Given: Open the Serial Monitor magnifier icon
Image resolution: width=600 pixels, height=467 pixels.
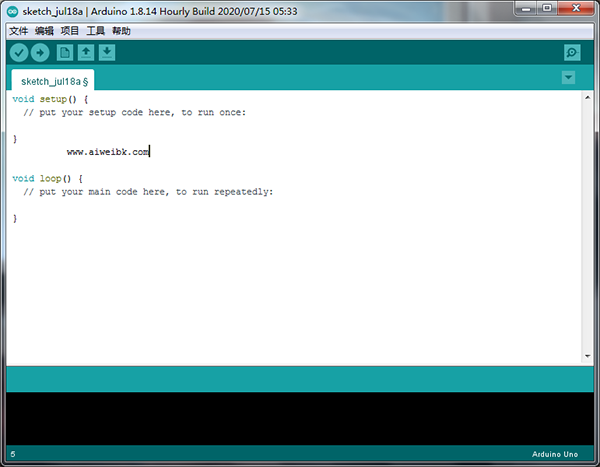Looking at the screenshot, I should tap(571, 53).
